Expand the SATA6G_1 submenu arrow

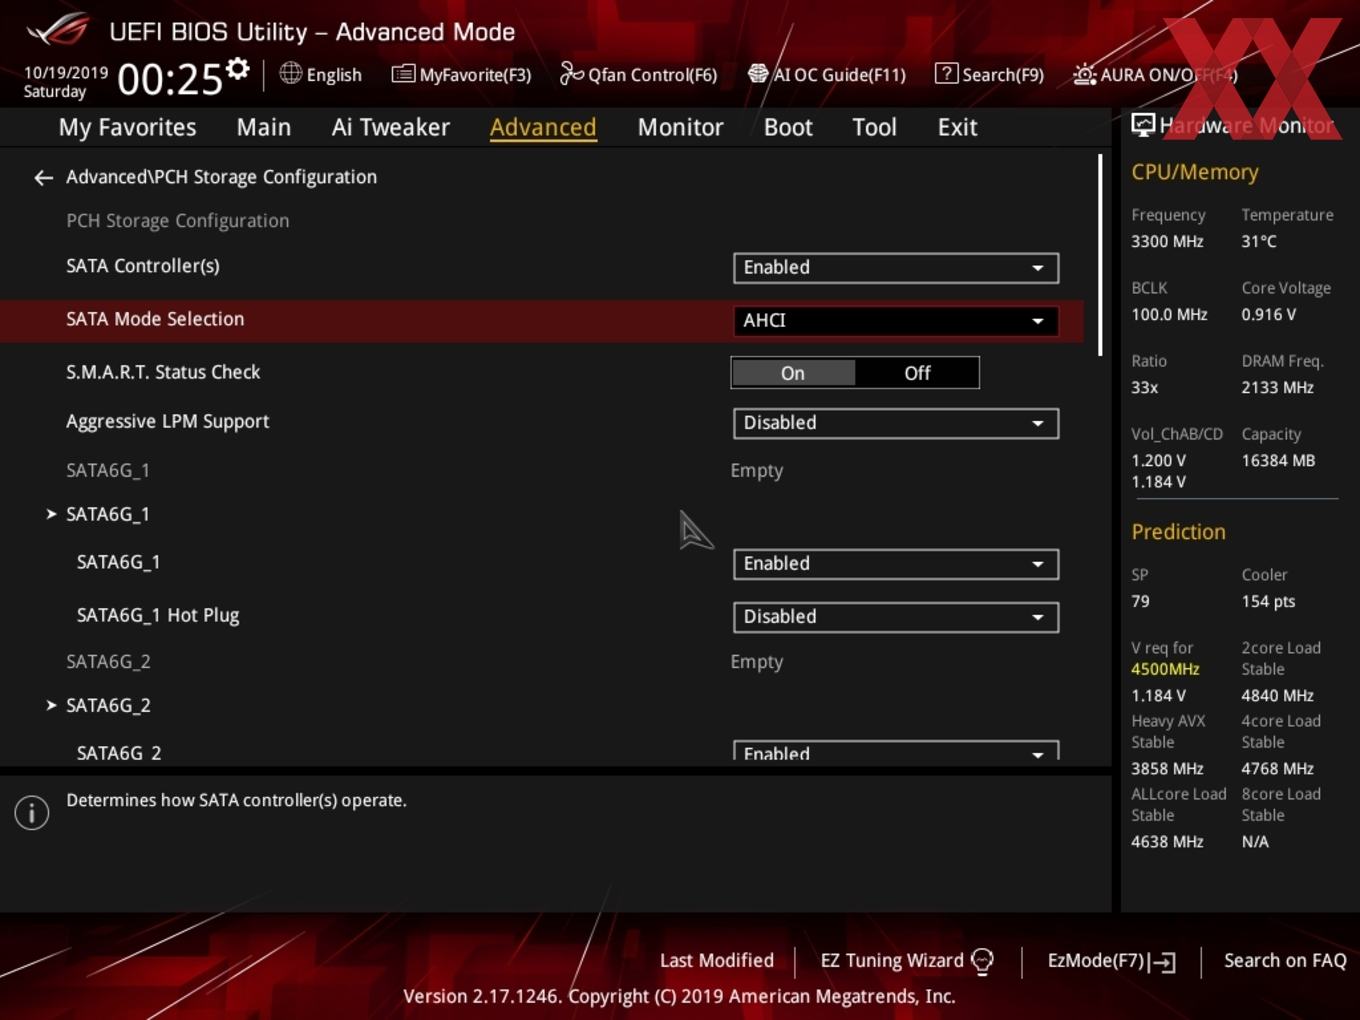click(51, 514)
